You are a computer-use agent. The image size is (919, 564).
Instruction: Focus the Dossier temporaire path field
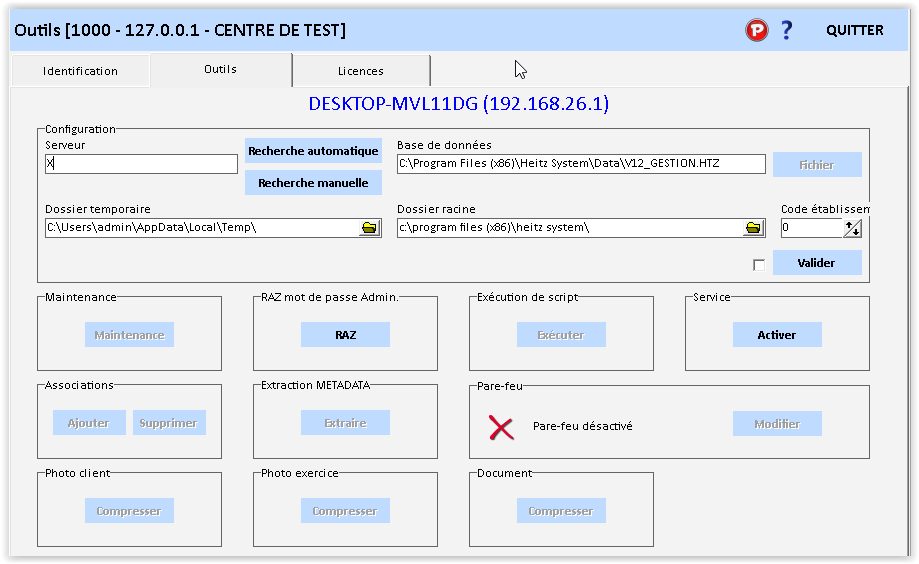[x=200, y=228]
